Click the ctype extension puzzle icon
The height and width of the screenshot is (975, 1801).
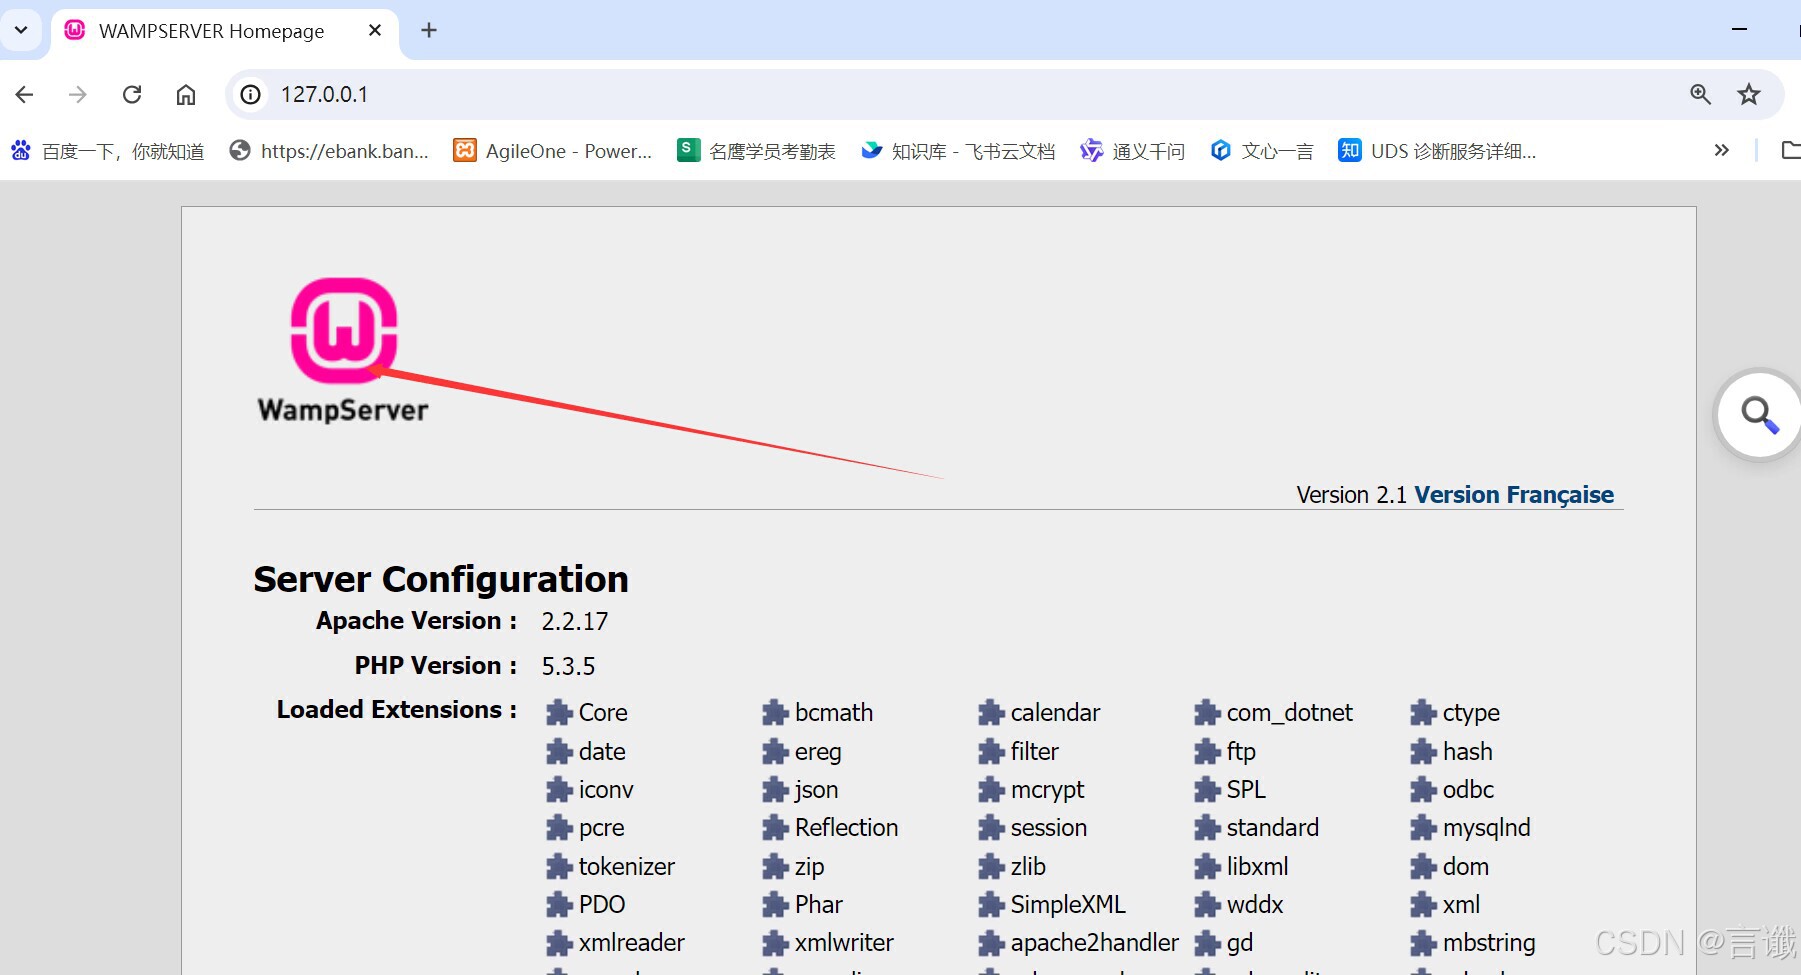click(1423, 713)
